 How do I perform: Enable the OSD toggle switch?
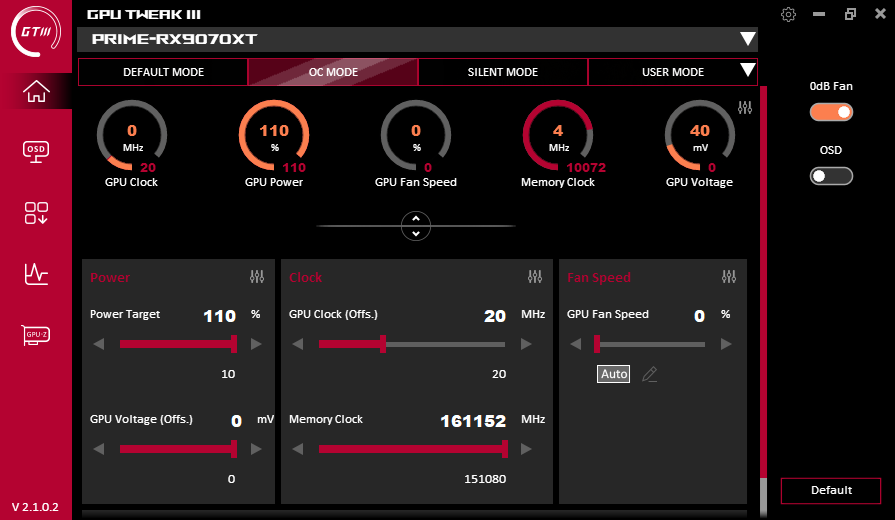(x=831, y=176)
